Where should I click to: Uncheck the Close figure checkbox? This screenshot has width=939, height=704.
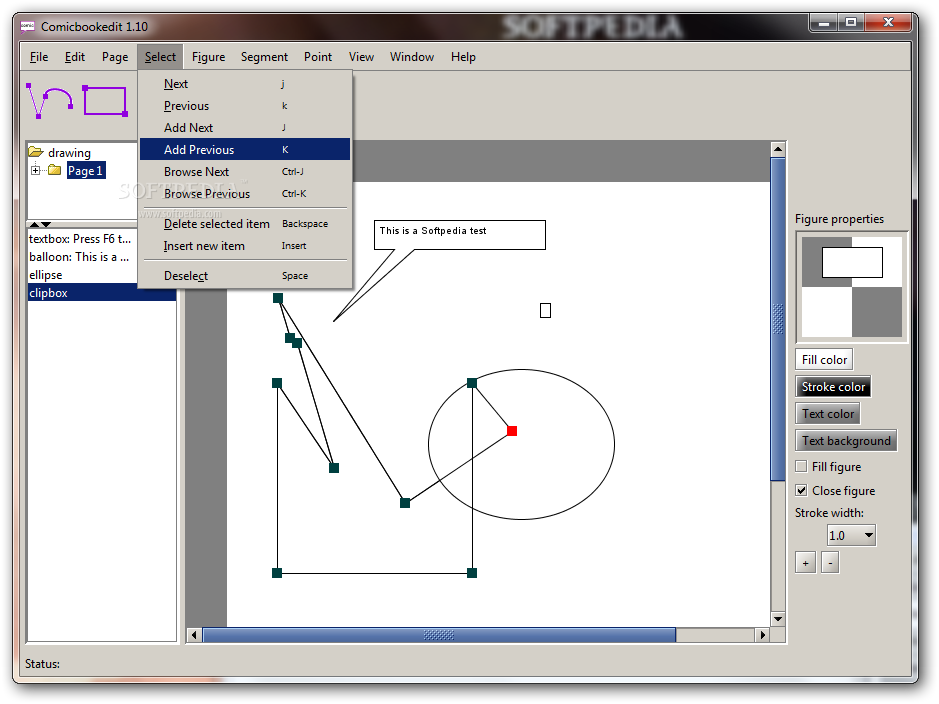click(x=801, y=490)
